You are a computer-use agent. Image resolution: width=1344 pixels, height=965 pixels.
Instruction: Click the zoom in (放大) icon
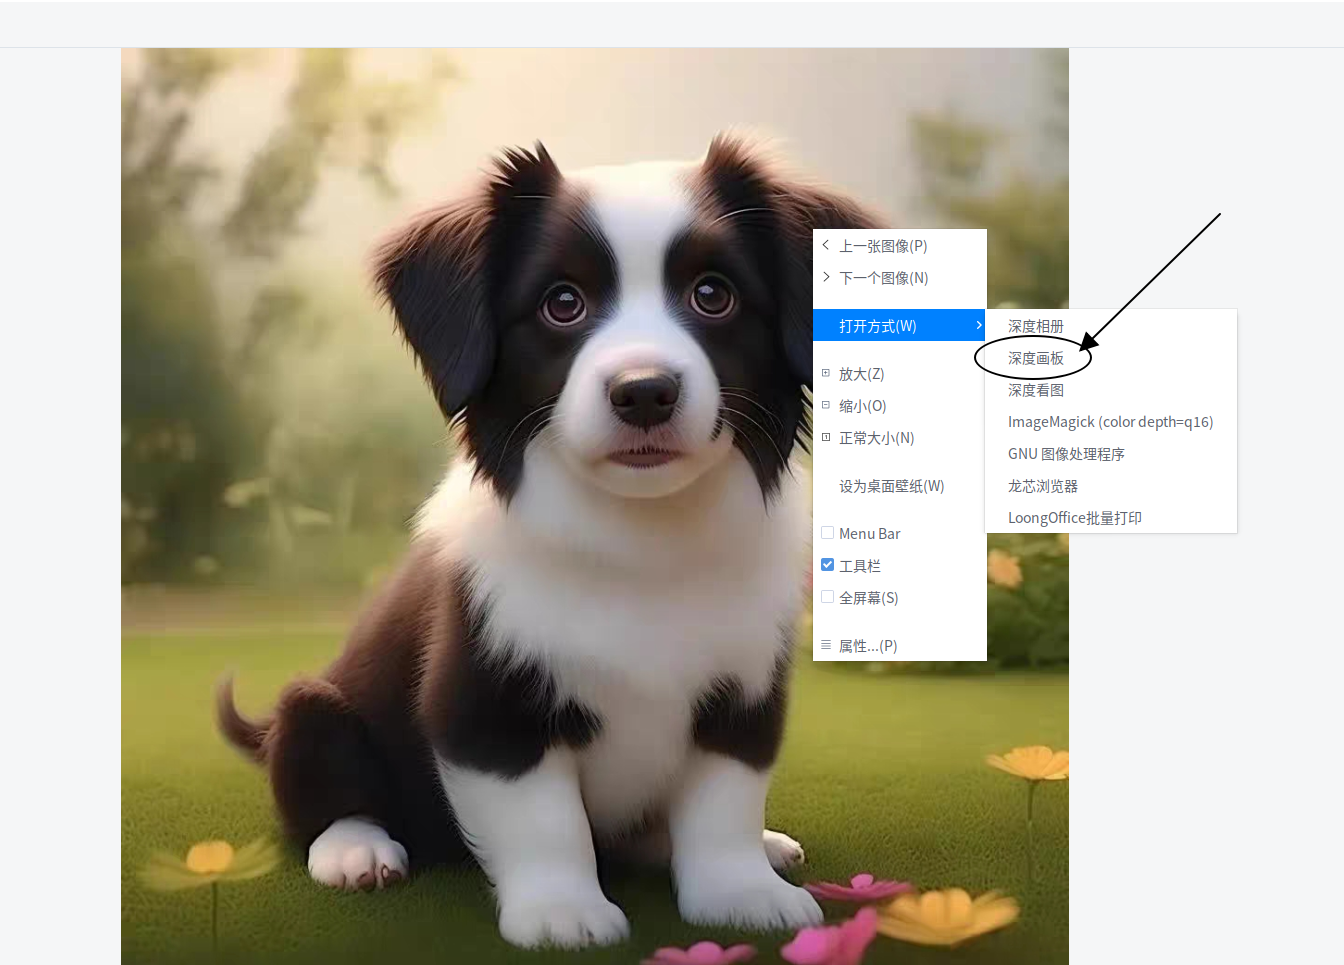click(x=826, y=373)
